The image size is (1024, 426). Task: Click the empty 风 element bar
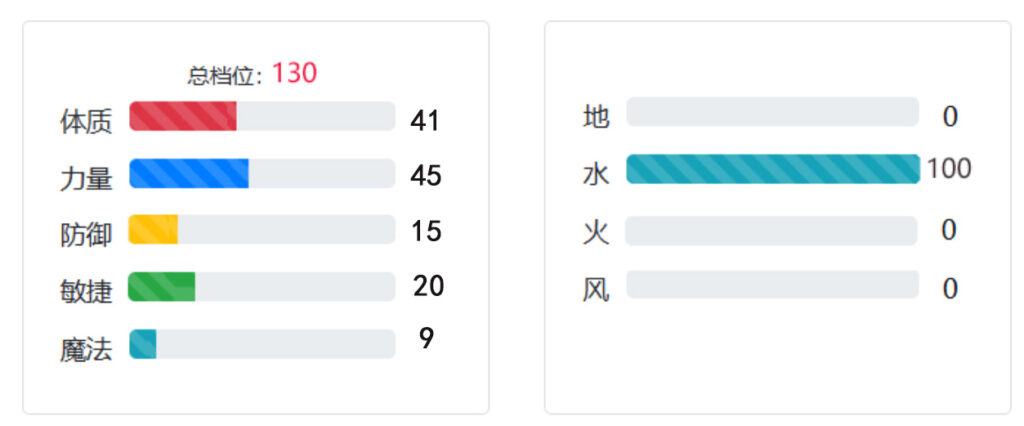[x=773, y=285]
